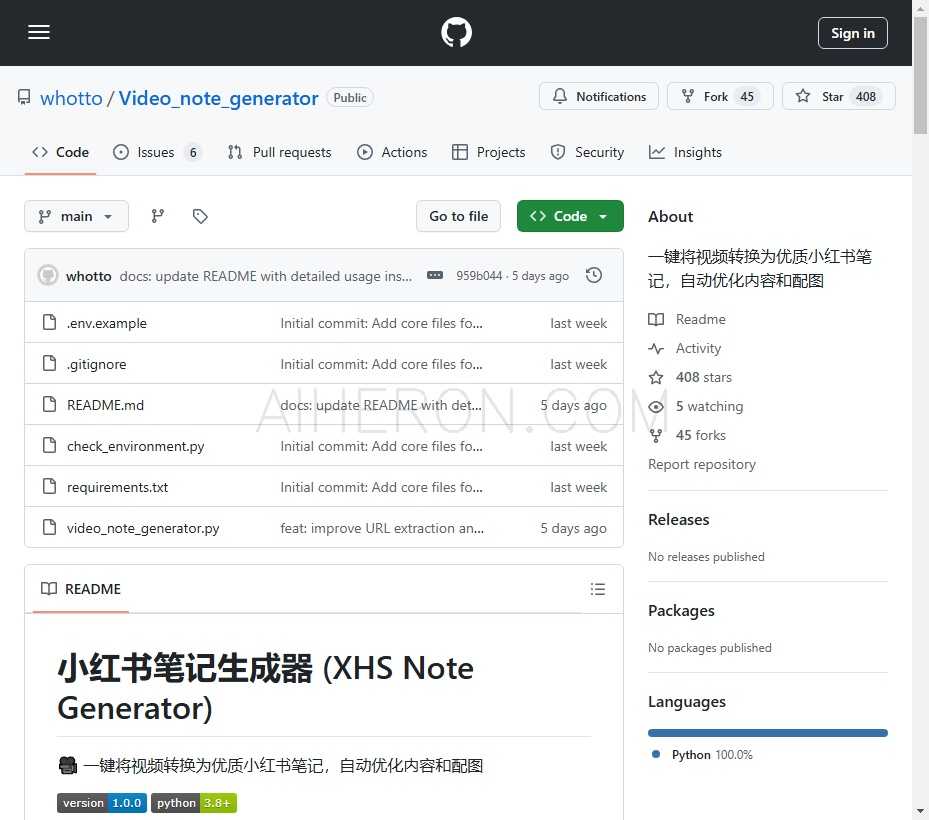Open the Security tab
The image size is (929, 820).
pos(587,152)
